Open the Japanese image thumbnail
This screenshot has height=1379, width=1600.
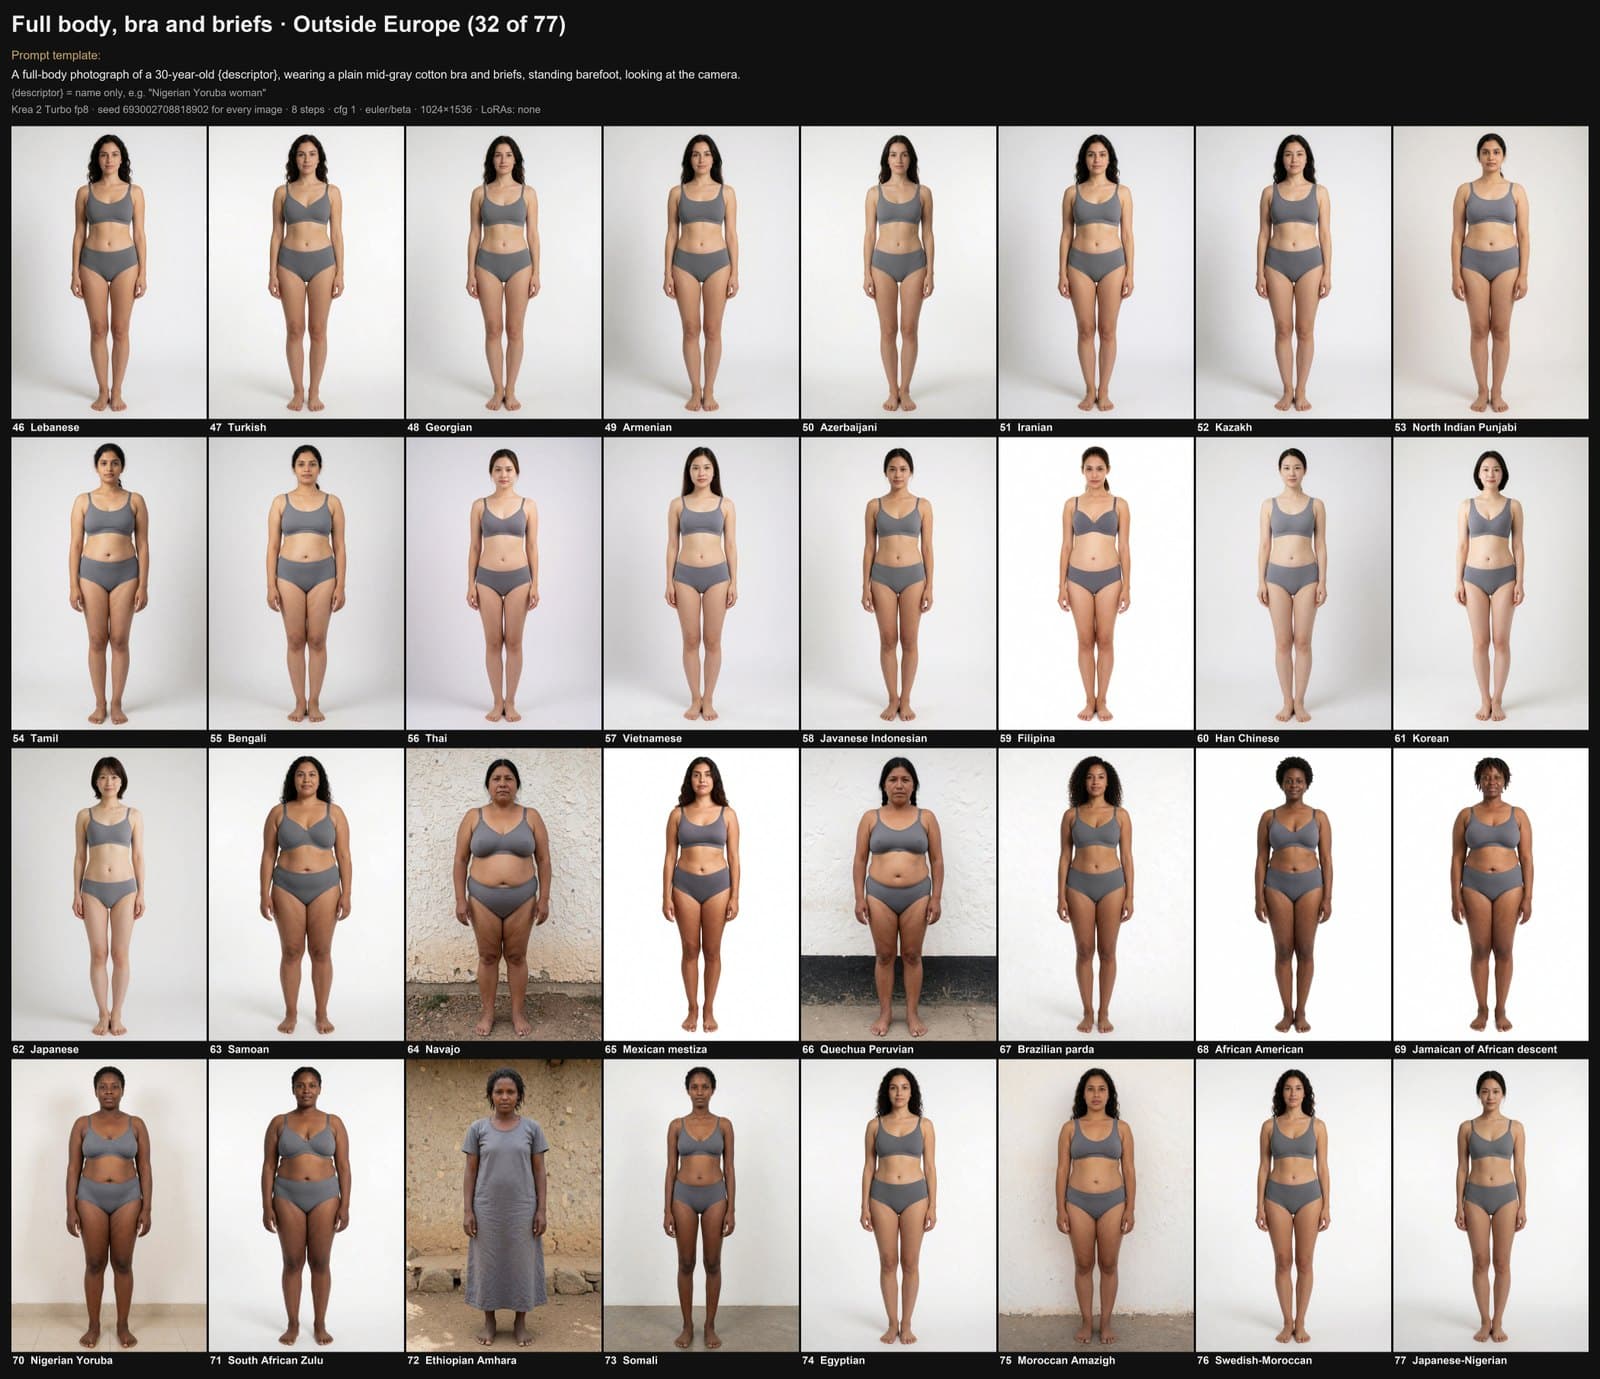(x=109, y=894)
